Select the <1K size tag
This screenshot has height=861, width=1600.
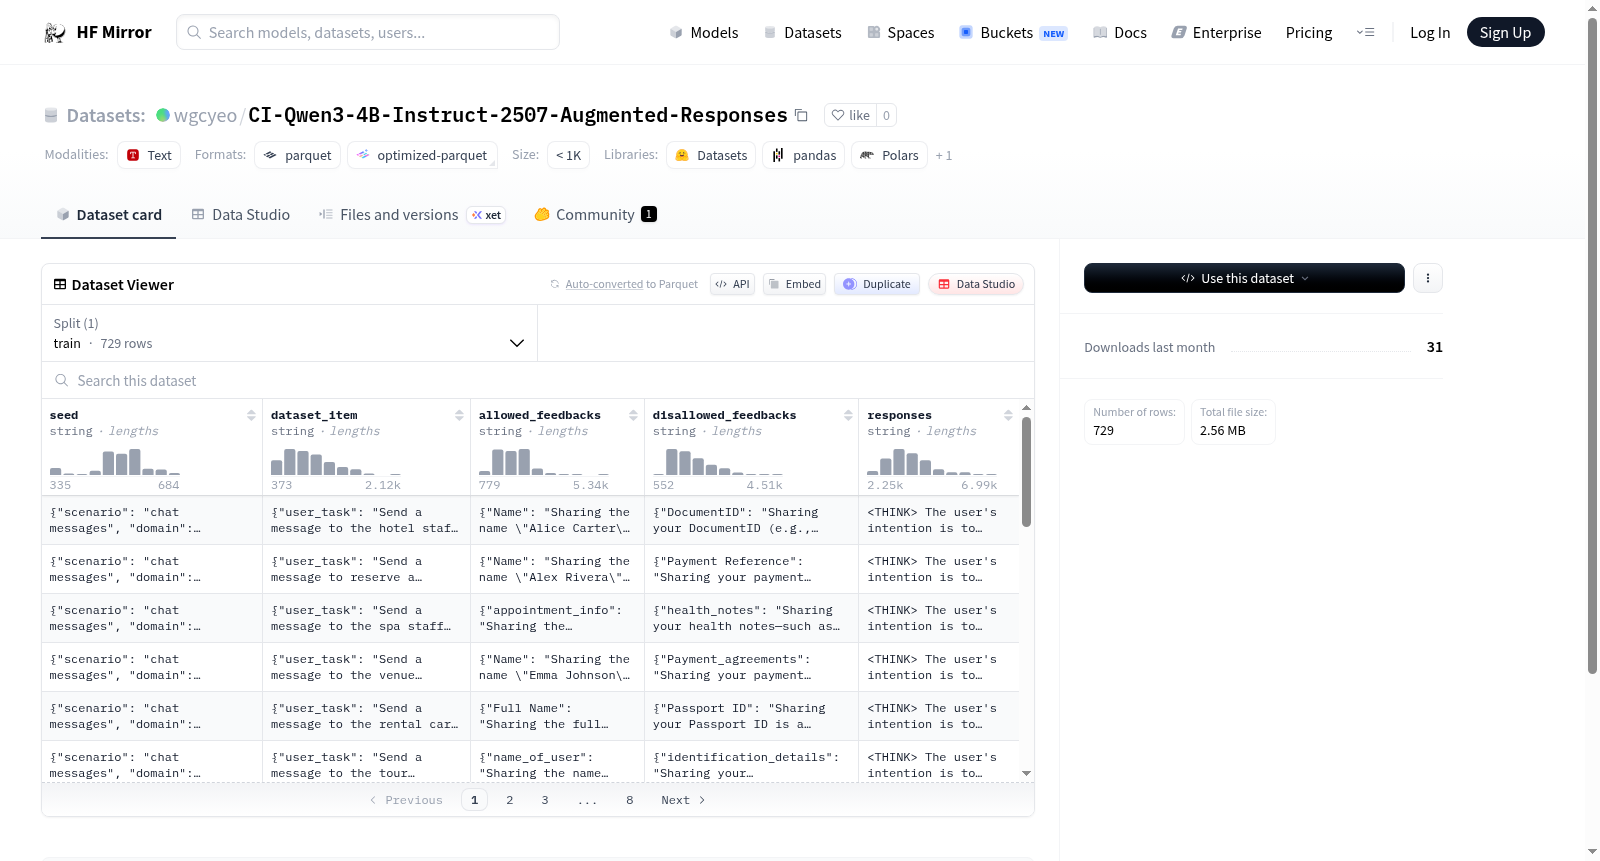568,155
